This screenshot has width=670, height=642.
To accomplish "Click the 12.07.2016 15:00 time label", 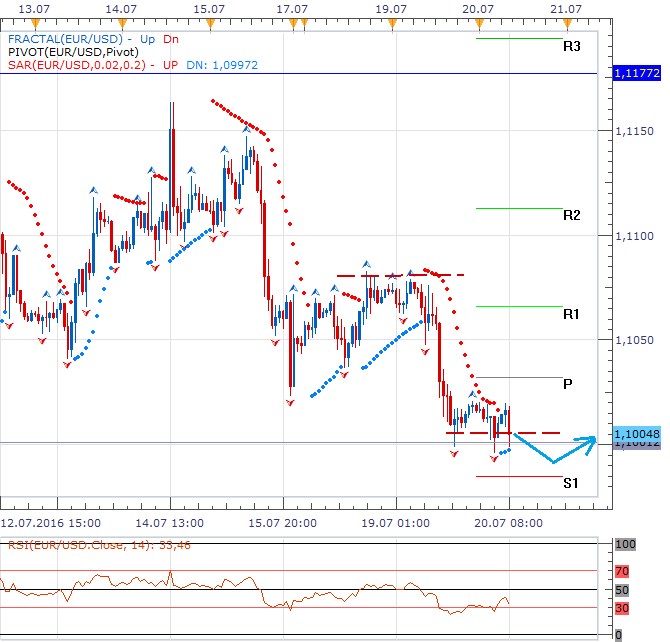I will click(x=50, y=523).
